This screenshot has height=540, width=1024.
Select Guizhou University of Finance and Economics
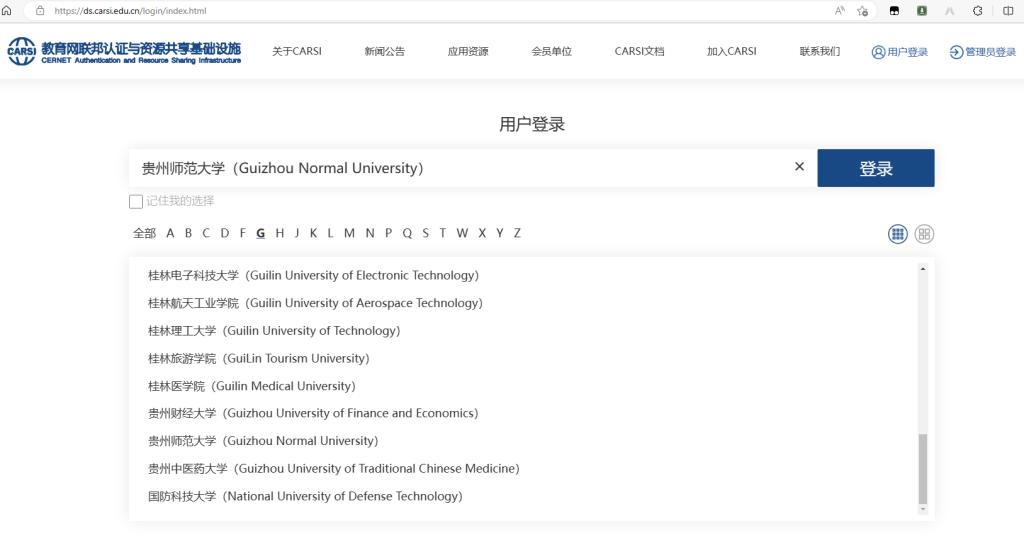313,413
